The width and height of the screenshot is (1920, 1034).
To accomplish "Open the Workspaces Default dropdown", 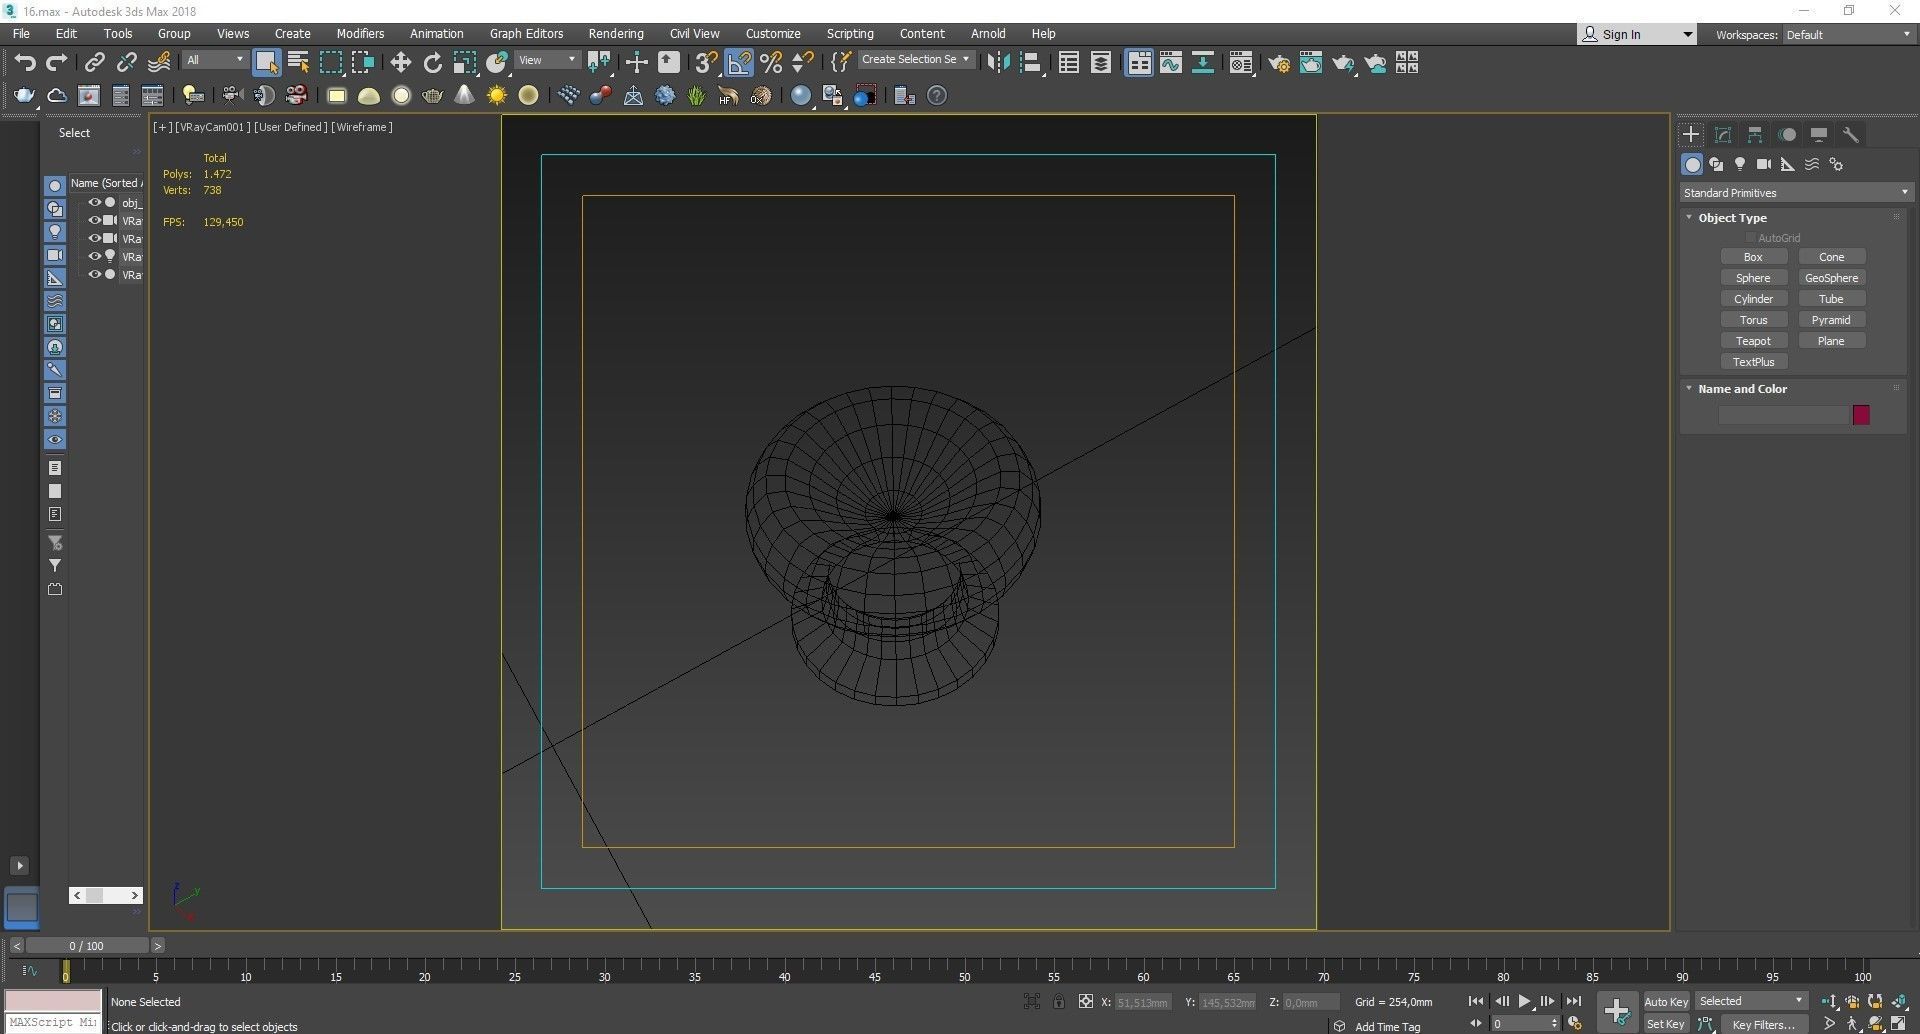I will tap(1848, 34).
